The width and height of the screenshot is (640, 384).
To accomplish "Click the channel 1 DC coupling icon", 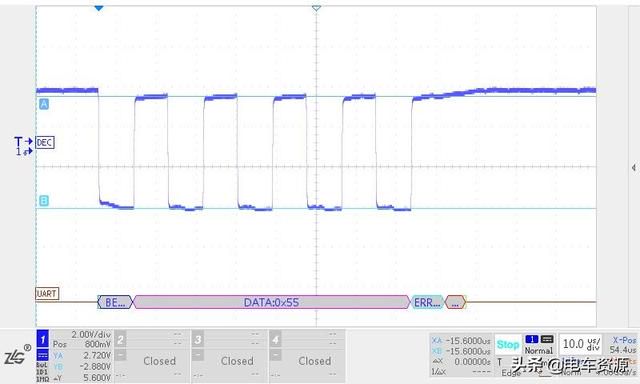I will pyautogui.click(x=42, y=354).
